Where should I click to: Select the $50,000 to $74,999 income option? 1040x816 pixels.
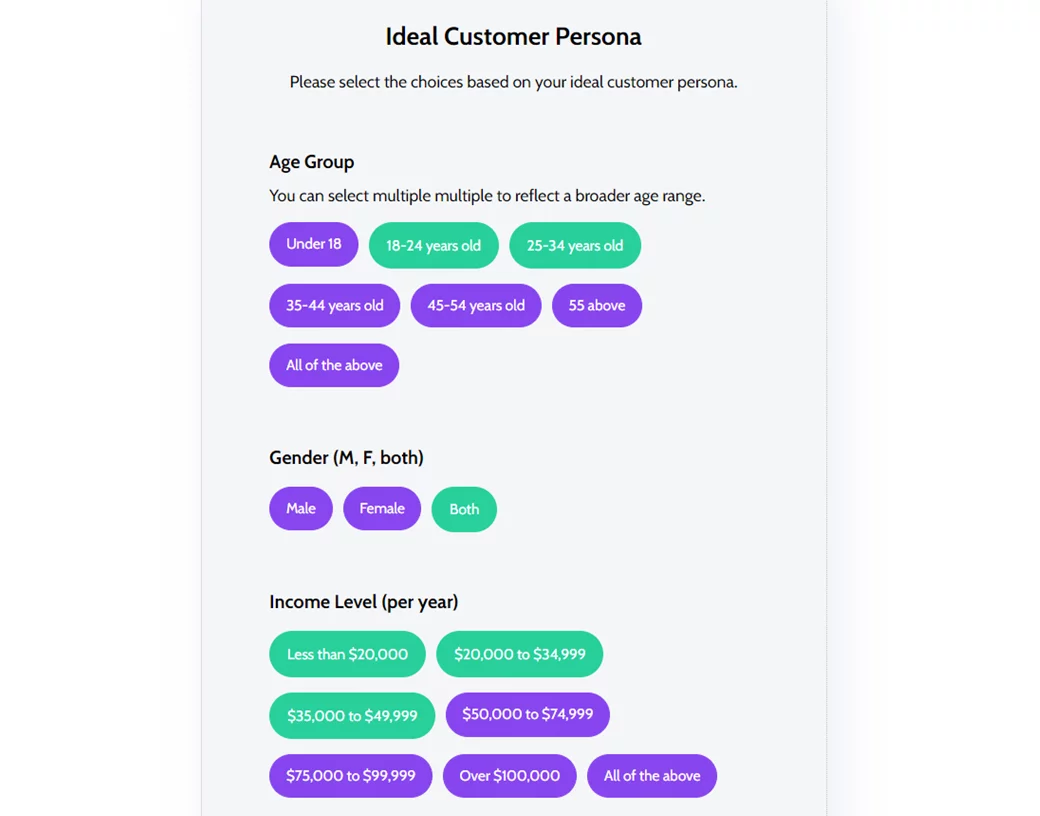point(527,715)
